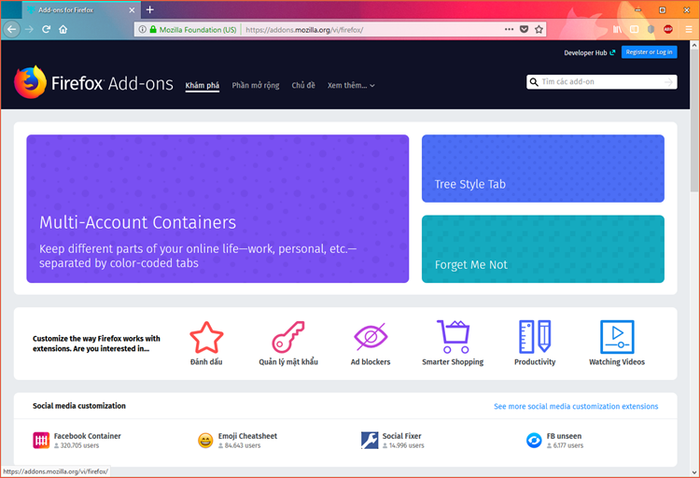Open a new tab with plus button

(x=150, y=9)
